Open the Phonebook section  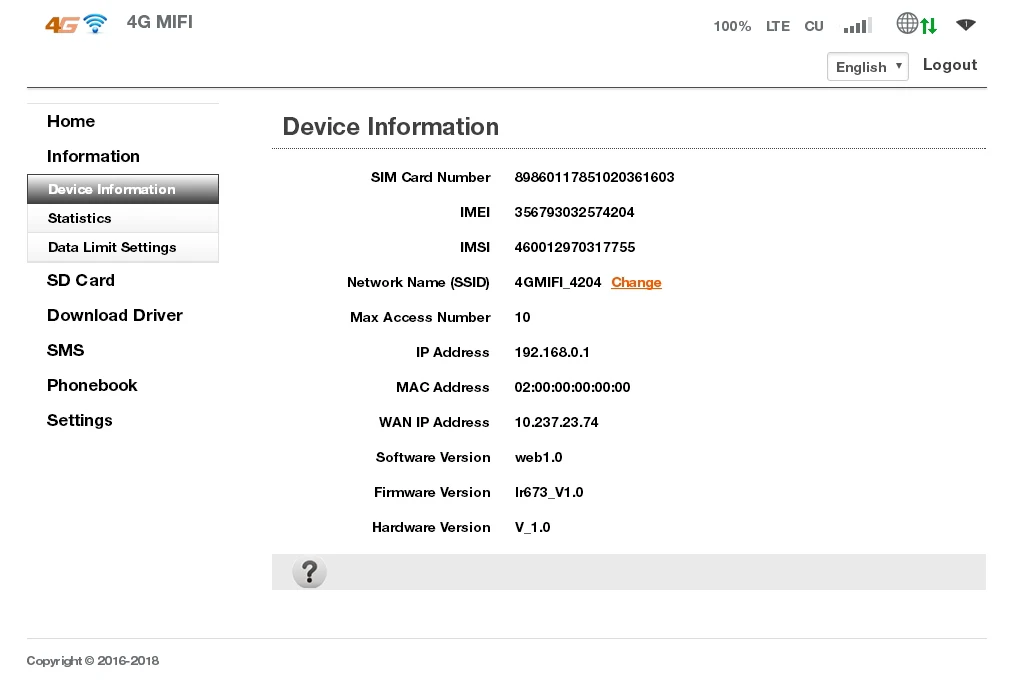(92, 385)
